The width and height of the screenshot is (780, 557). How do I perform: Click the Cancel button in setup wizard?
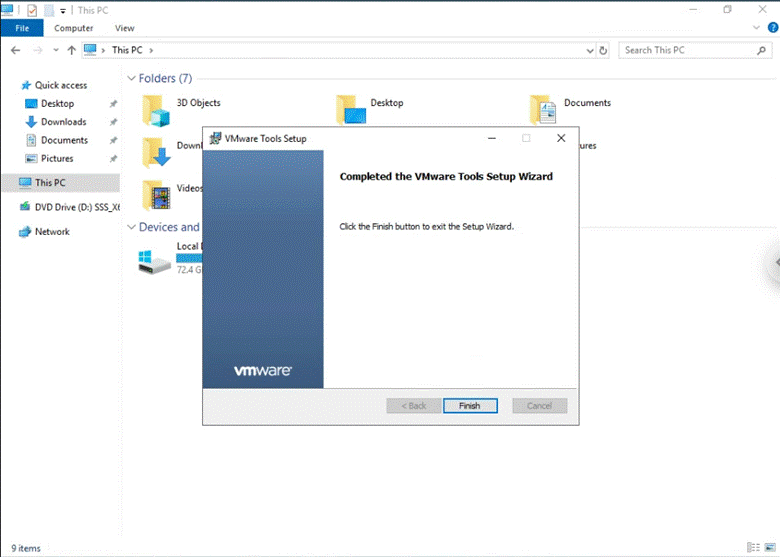click(x=540, y=406)
